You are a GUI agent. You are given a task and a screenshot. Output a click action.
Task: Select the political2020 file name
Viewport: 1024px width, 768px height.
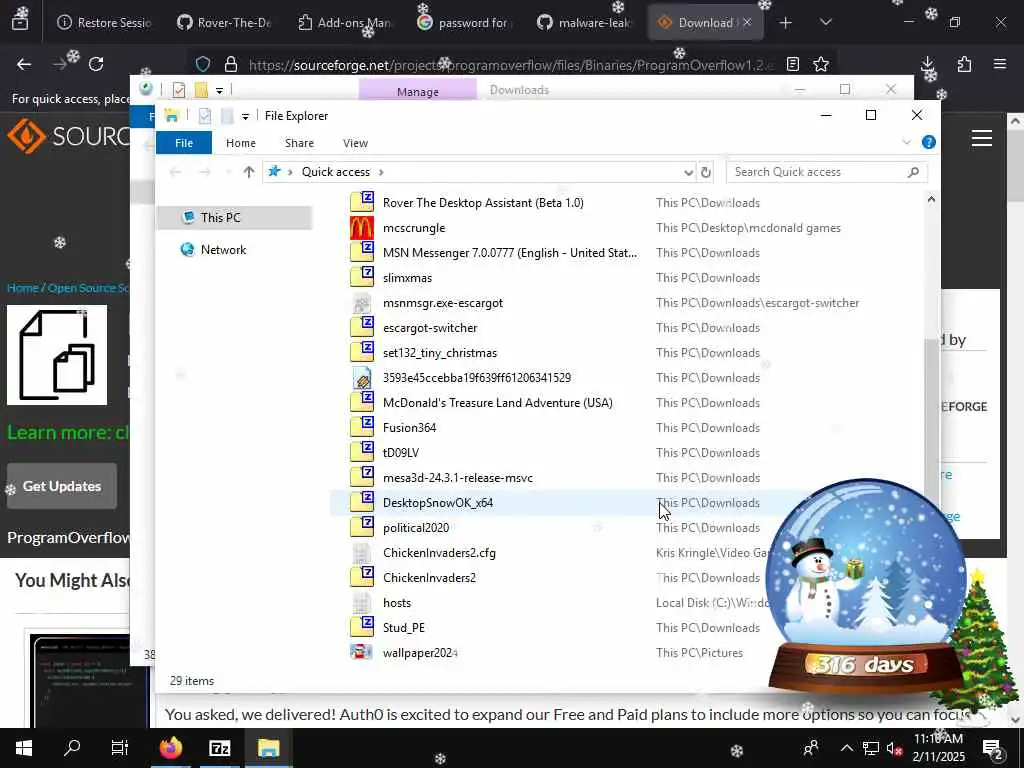pos(416,528)
